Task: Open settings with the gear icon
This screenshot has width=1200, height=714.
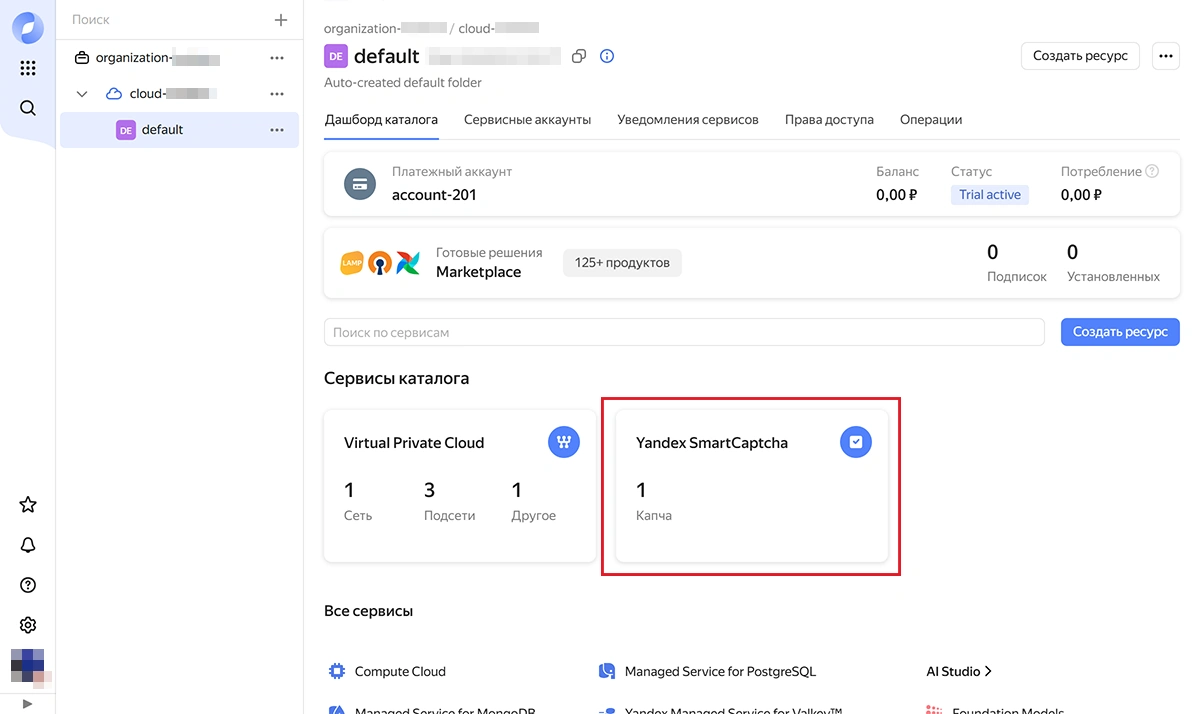Action: tap(28, 625)
